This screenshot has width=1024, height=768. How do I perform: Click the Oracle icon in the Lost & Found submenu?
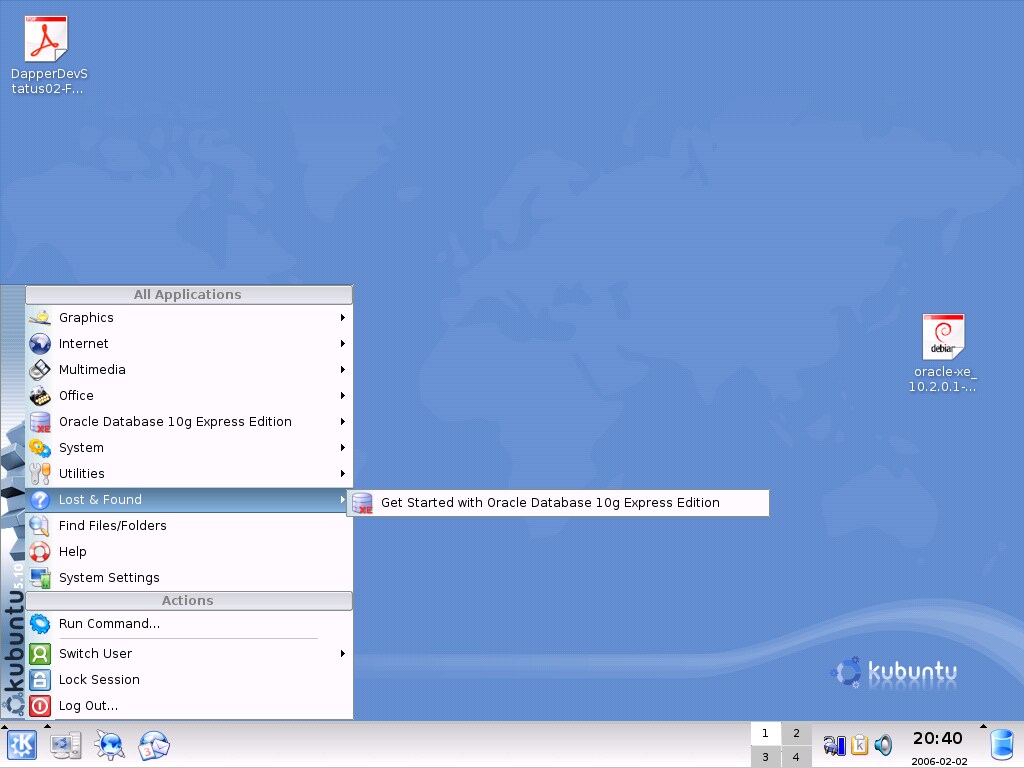click(362, 503)
